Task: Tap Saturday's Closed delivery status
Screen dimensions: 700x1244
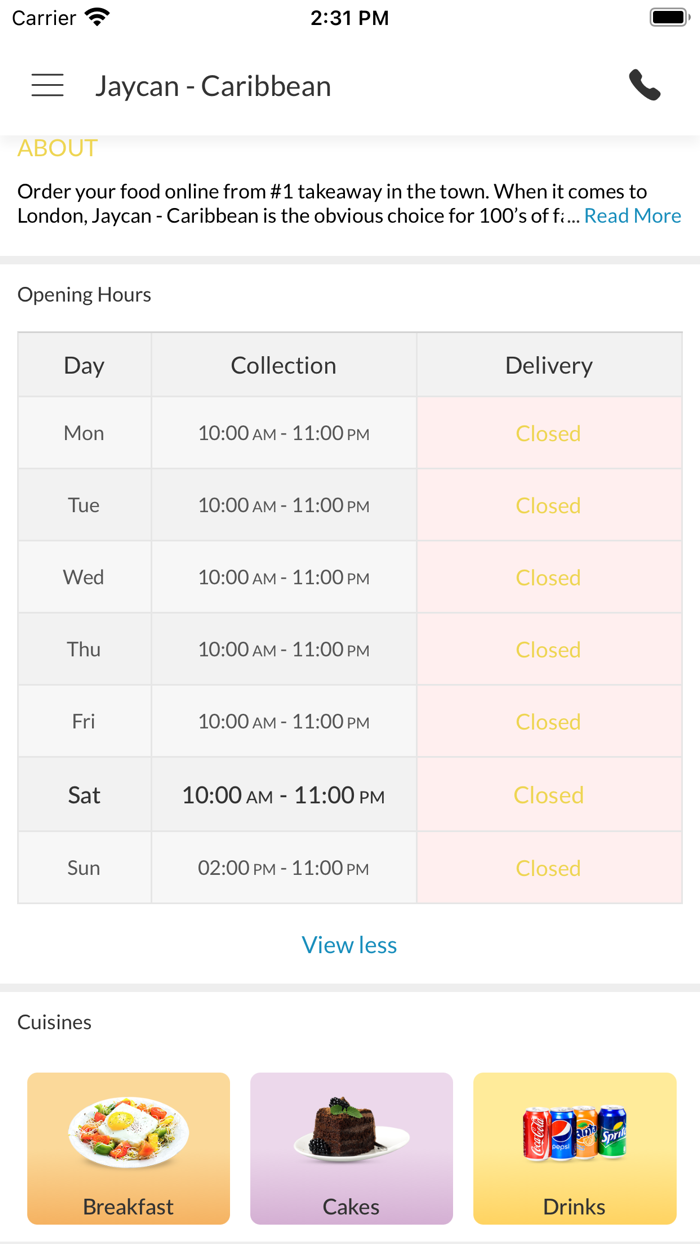Action: (548, 795)
